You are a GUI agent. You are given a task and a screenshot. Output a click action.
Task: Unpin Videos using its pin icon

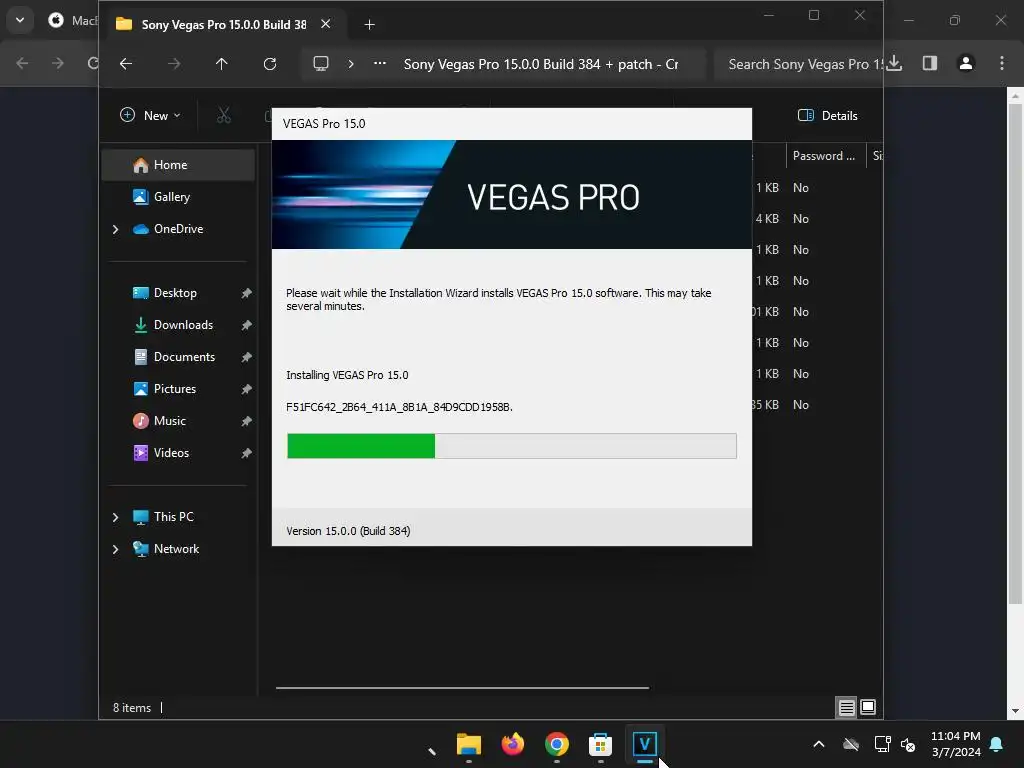click(x=246, y=453)
